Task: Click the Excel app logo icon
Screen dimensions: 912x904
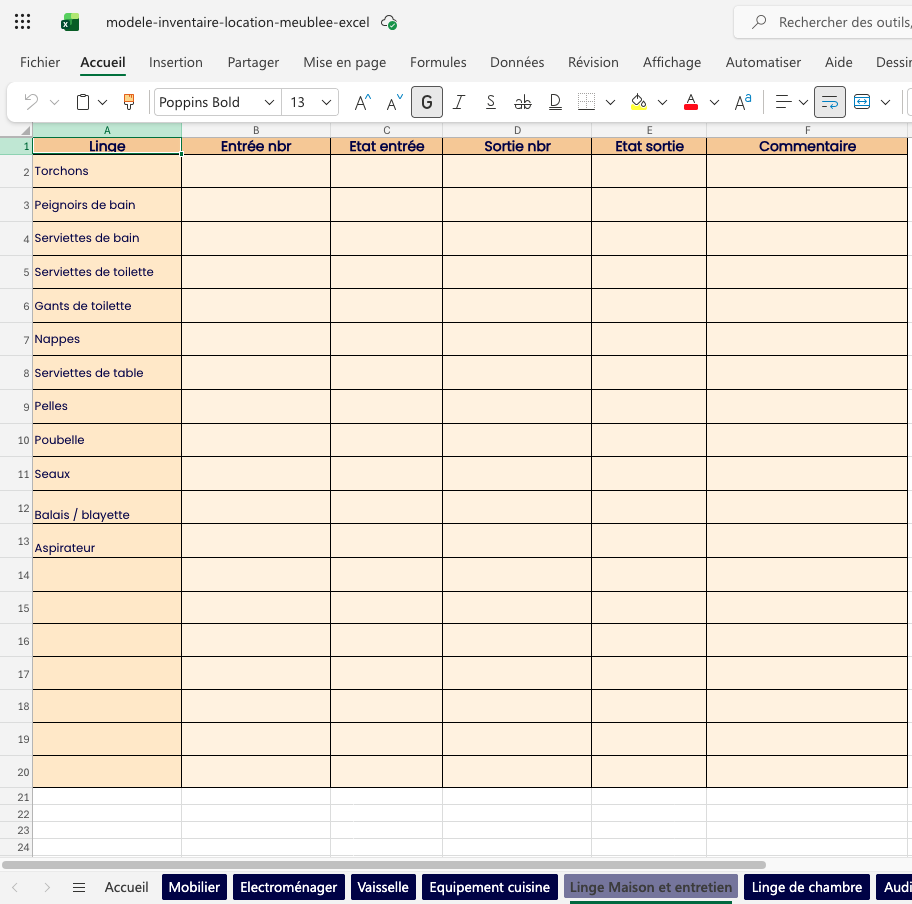Action: [x=70, y=22]
